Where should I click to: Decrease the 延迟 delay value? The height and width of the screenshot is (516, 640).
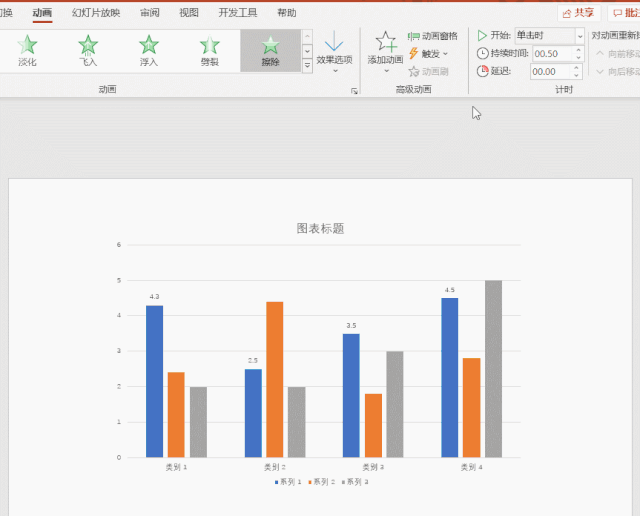coord(576,75)
